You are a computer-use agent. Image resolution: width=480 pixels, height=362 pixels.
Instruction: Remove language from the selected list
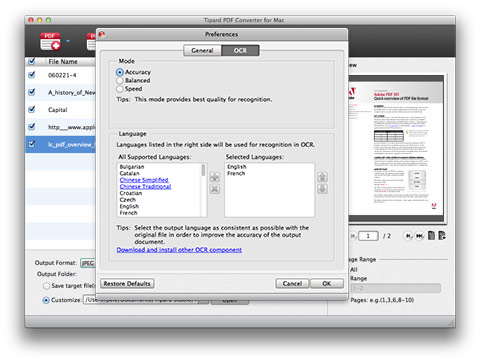tap(215, 189)
